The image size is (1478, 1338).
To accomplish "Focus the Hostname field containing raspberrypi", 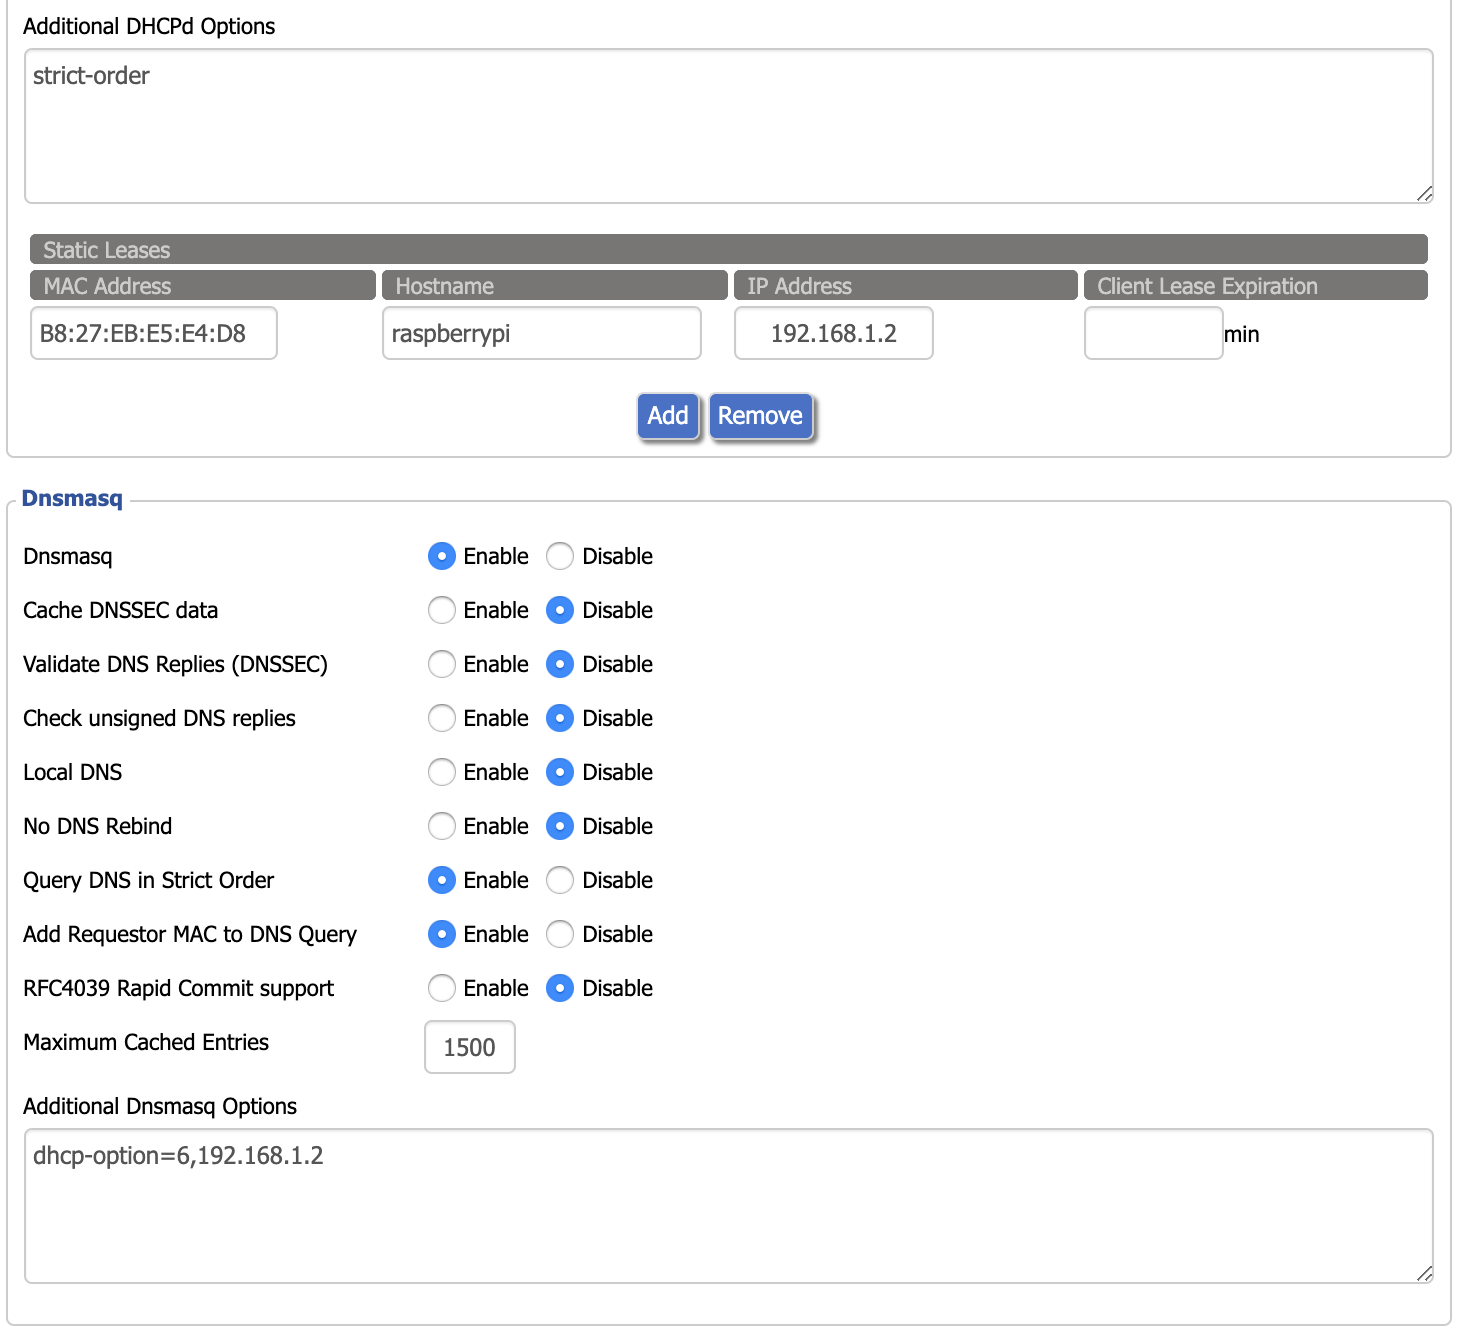I will [x=542, y=333].
